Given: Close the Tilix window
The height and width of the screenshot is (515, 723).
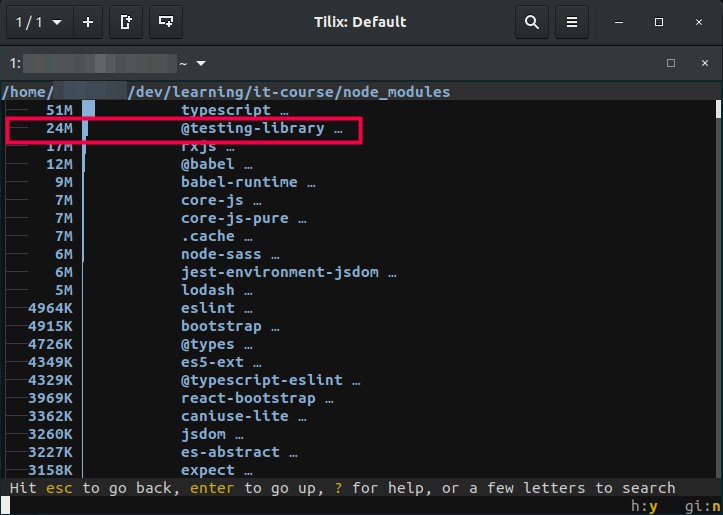Looking at the screenshot, I should coord(699,22).
